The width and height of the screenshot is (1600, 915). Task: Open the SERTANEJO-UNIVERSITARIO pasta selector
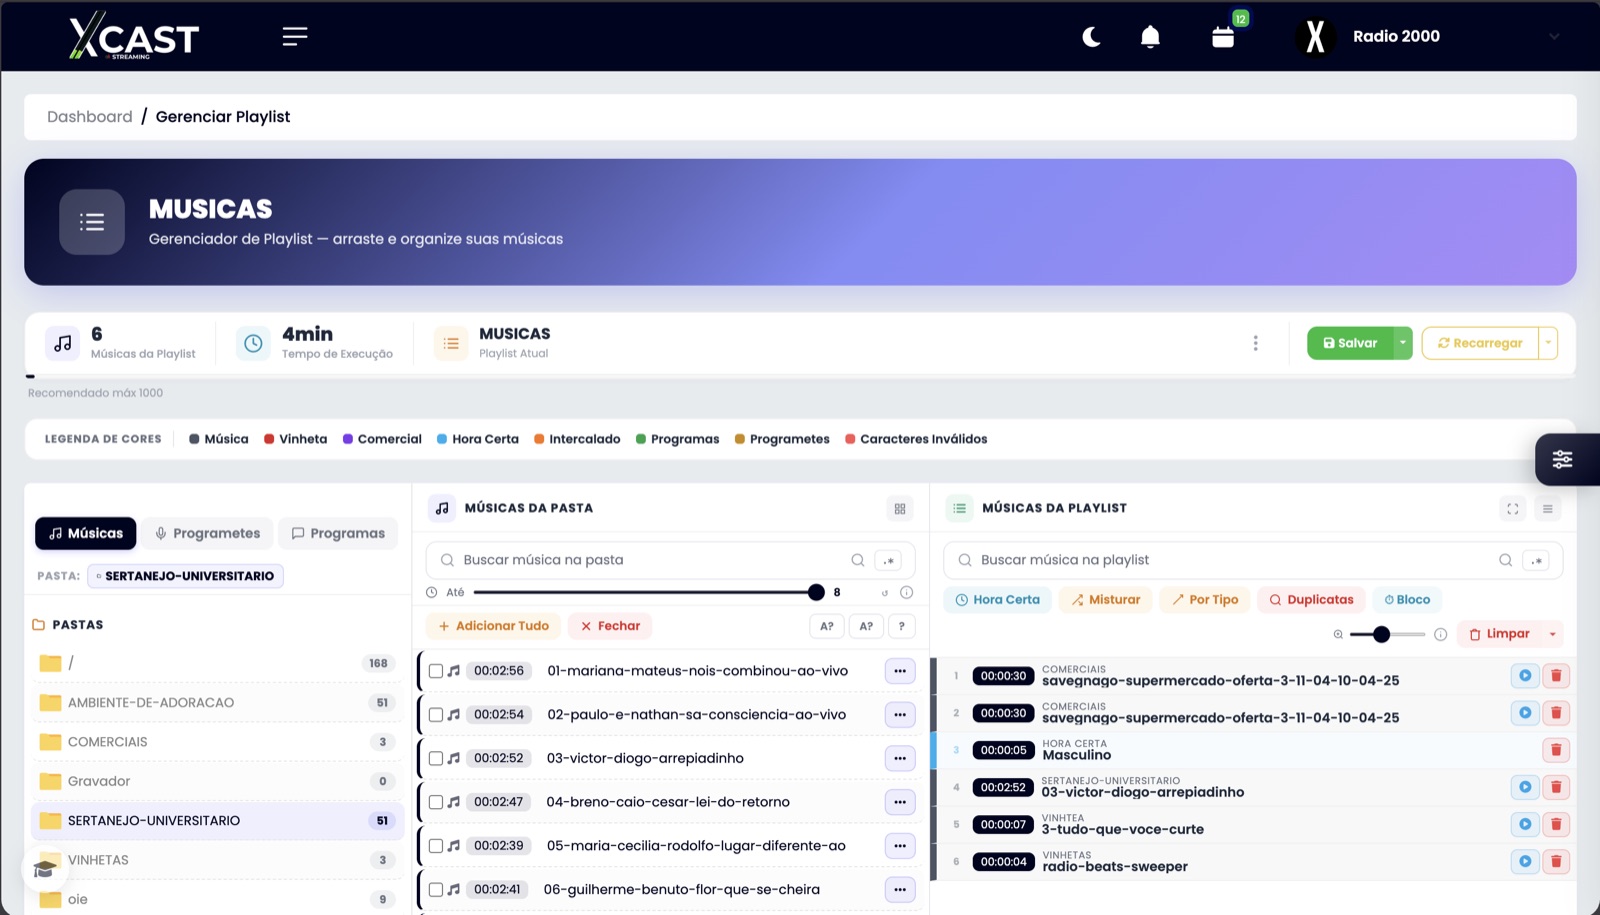[185, 576]
